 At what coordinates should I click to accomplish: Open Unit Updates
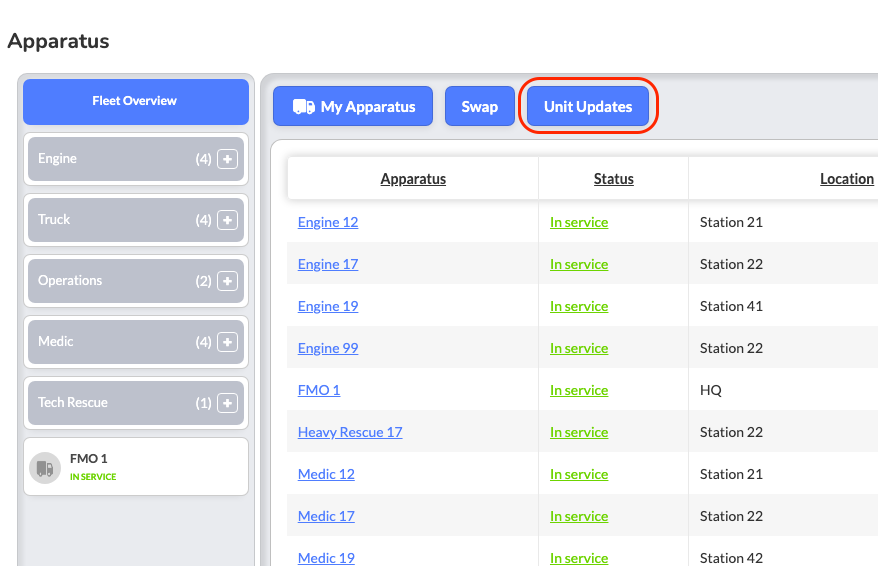pos(588,106)
